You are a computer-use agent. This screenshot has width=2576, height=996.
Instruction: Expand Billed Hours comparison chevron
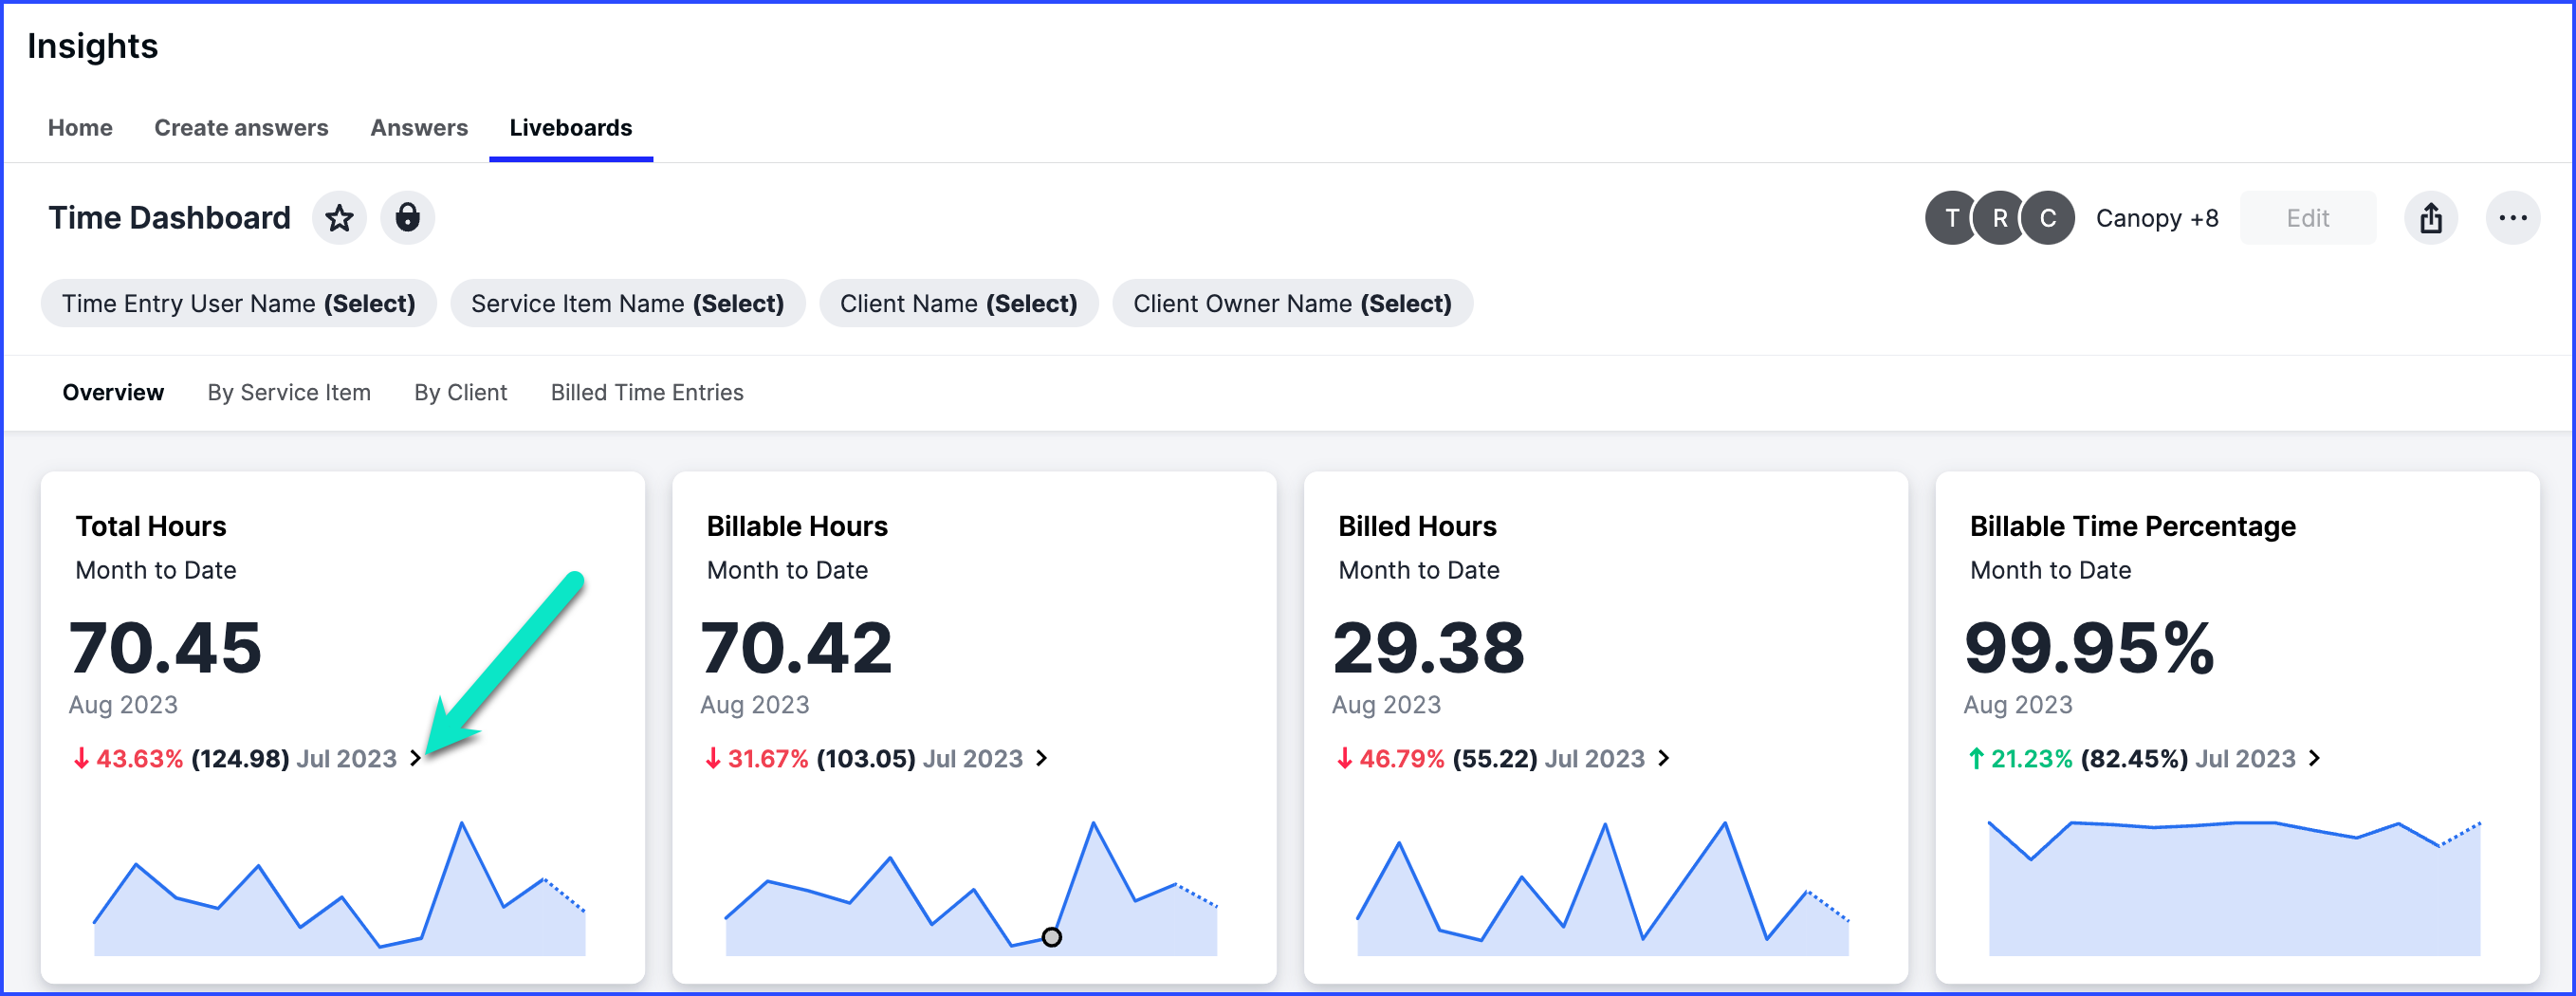click(1664, 759)
